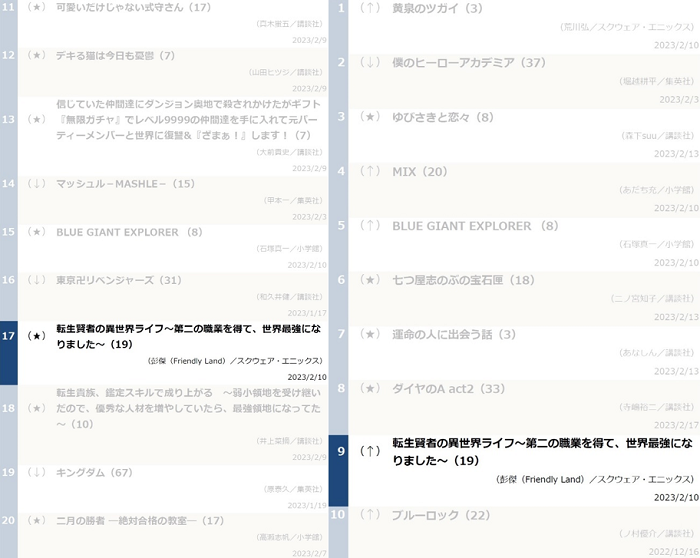Click the date 2023/2/10 in highlighted rank 9 row
Screen dimensions: 700x558
(x=676, y=498)
